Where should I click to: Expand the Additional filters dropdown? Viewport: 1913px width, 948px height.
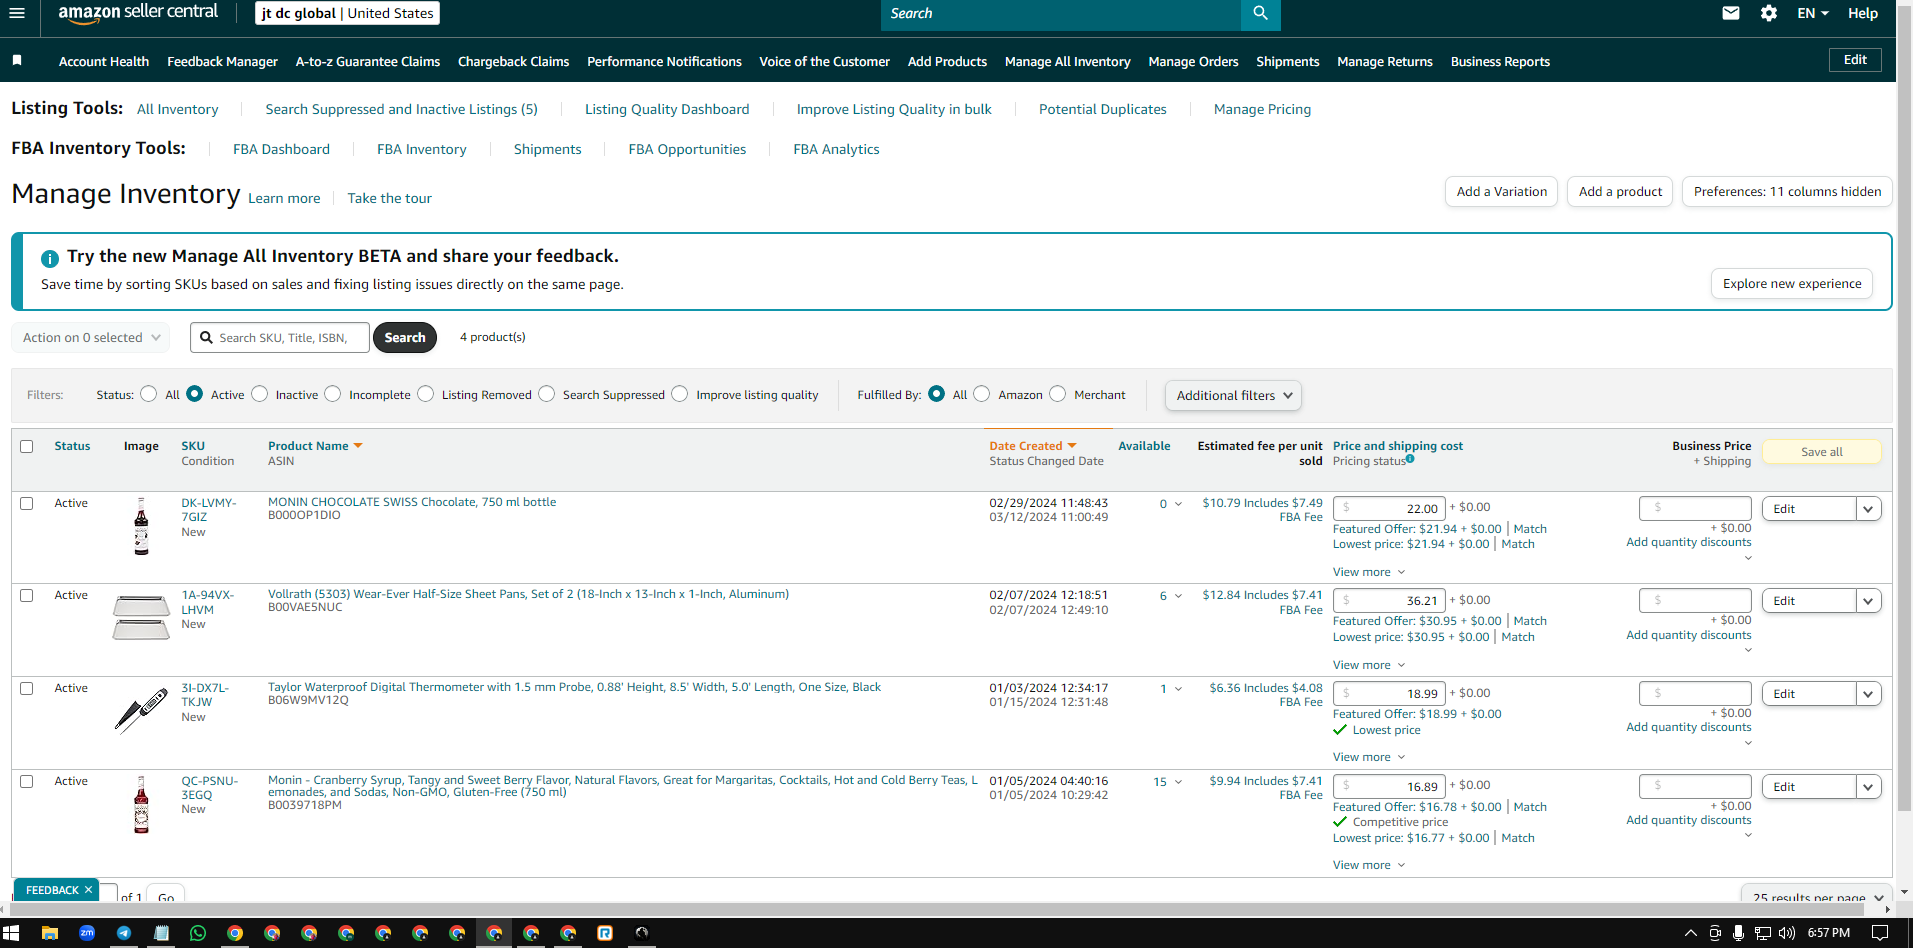(x=1233, y=396)
